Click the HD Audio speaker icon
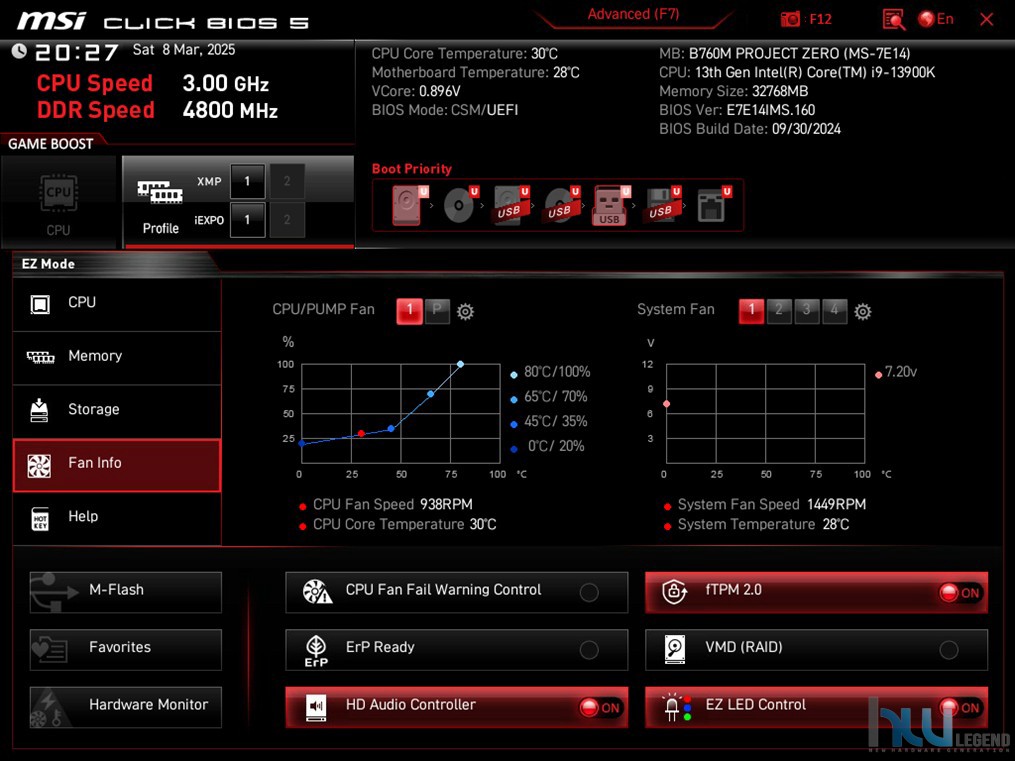 point(316,707)
